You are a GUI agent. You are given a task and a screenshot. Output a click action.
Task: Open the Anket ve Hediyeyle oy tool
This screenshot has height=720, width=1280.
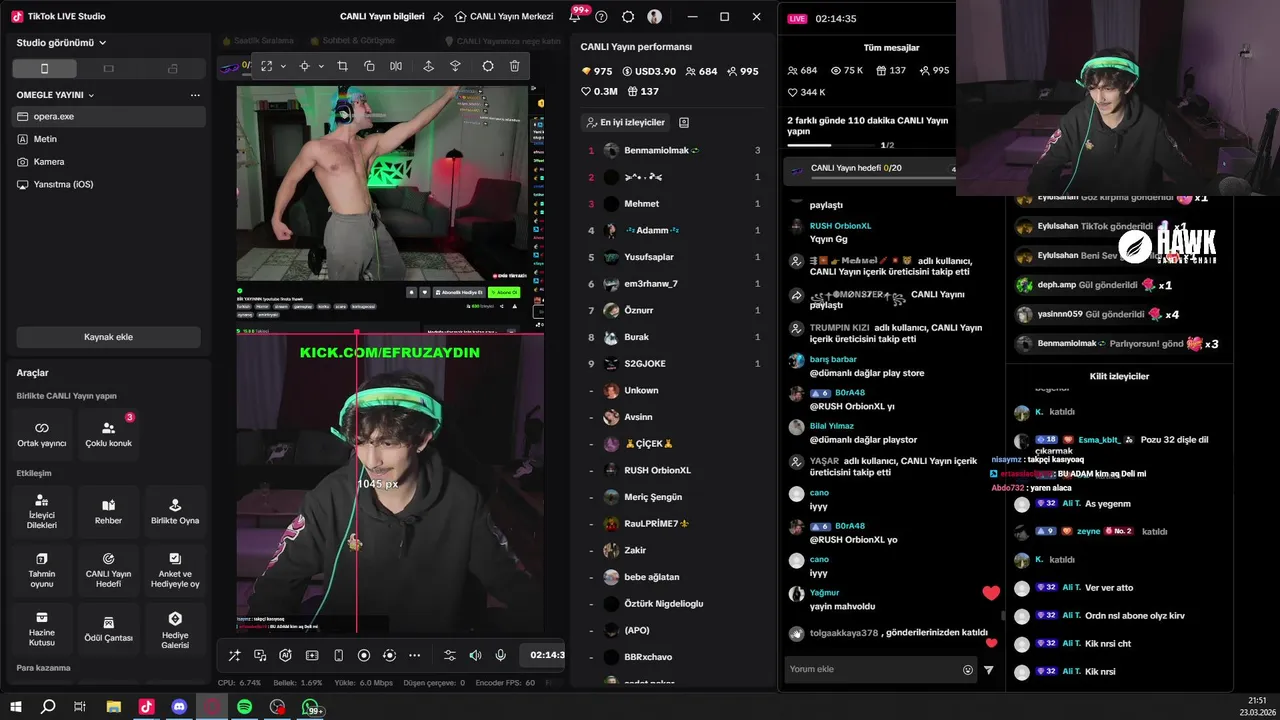pyautogui.click(x=175, y=570)
